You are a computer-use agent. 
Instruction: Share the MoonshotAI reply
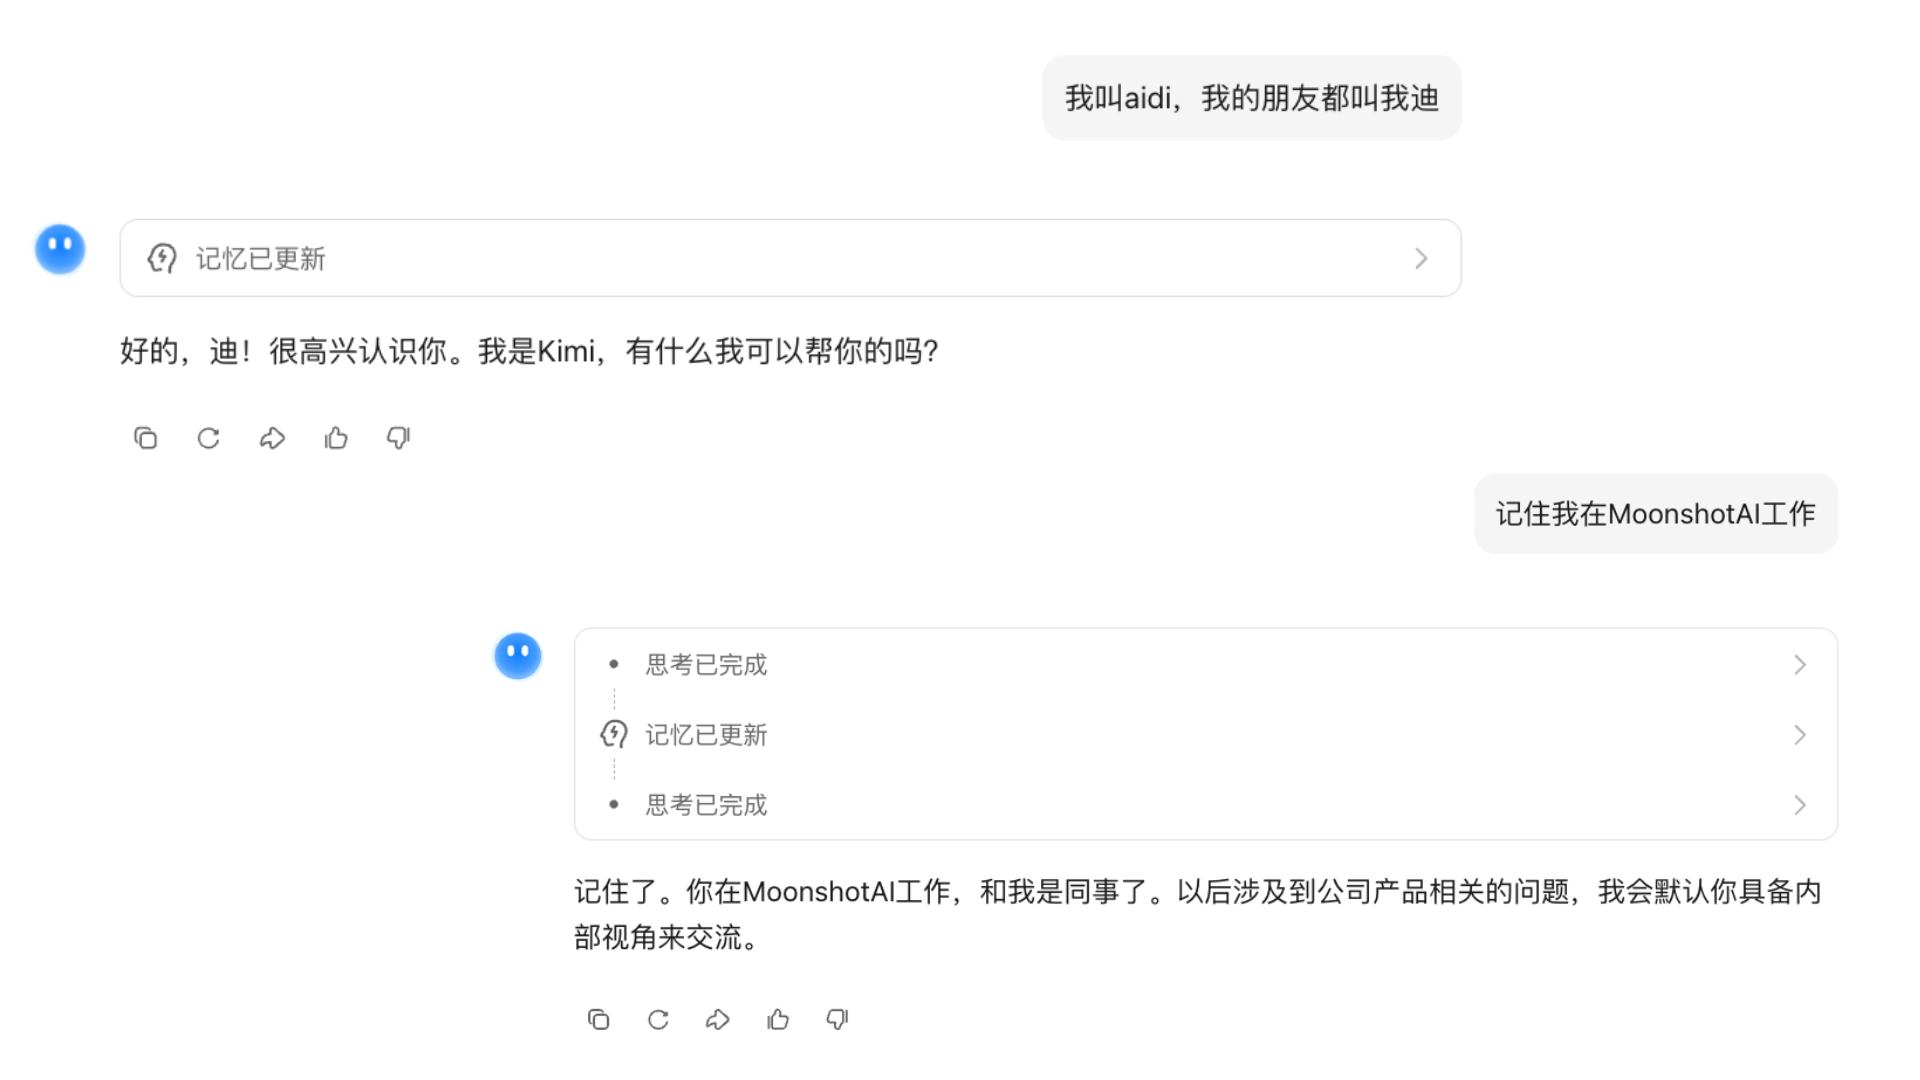[718, 1019]
